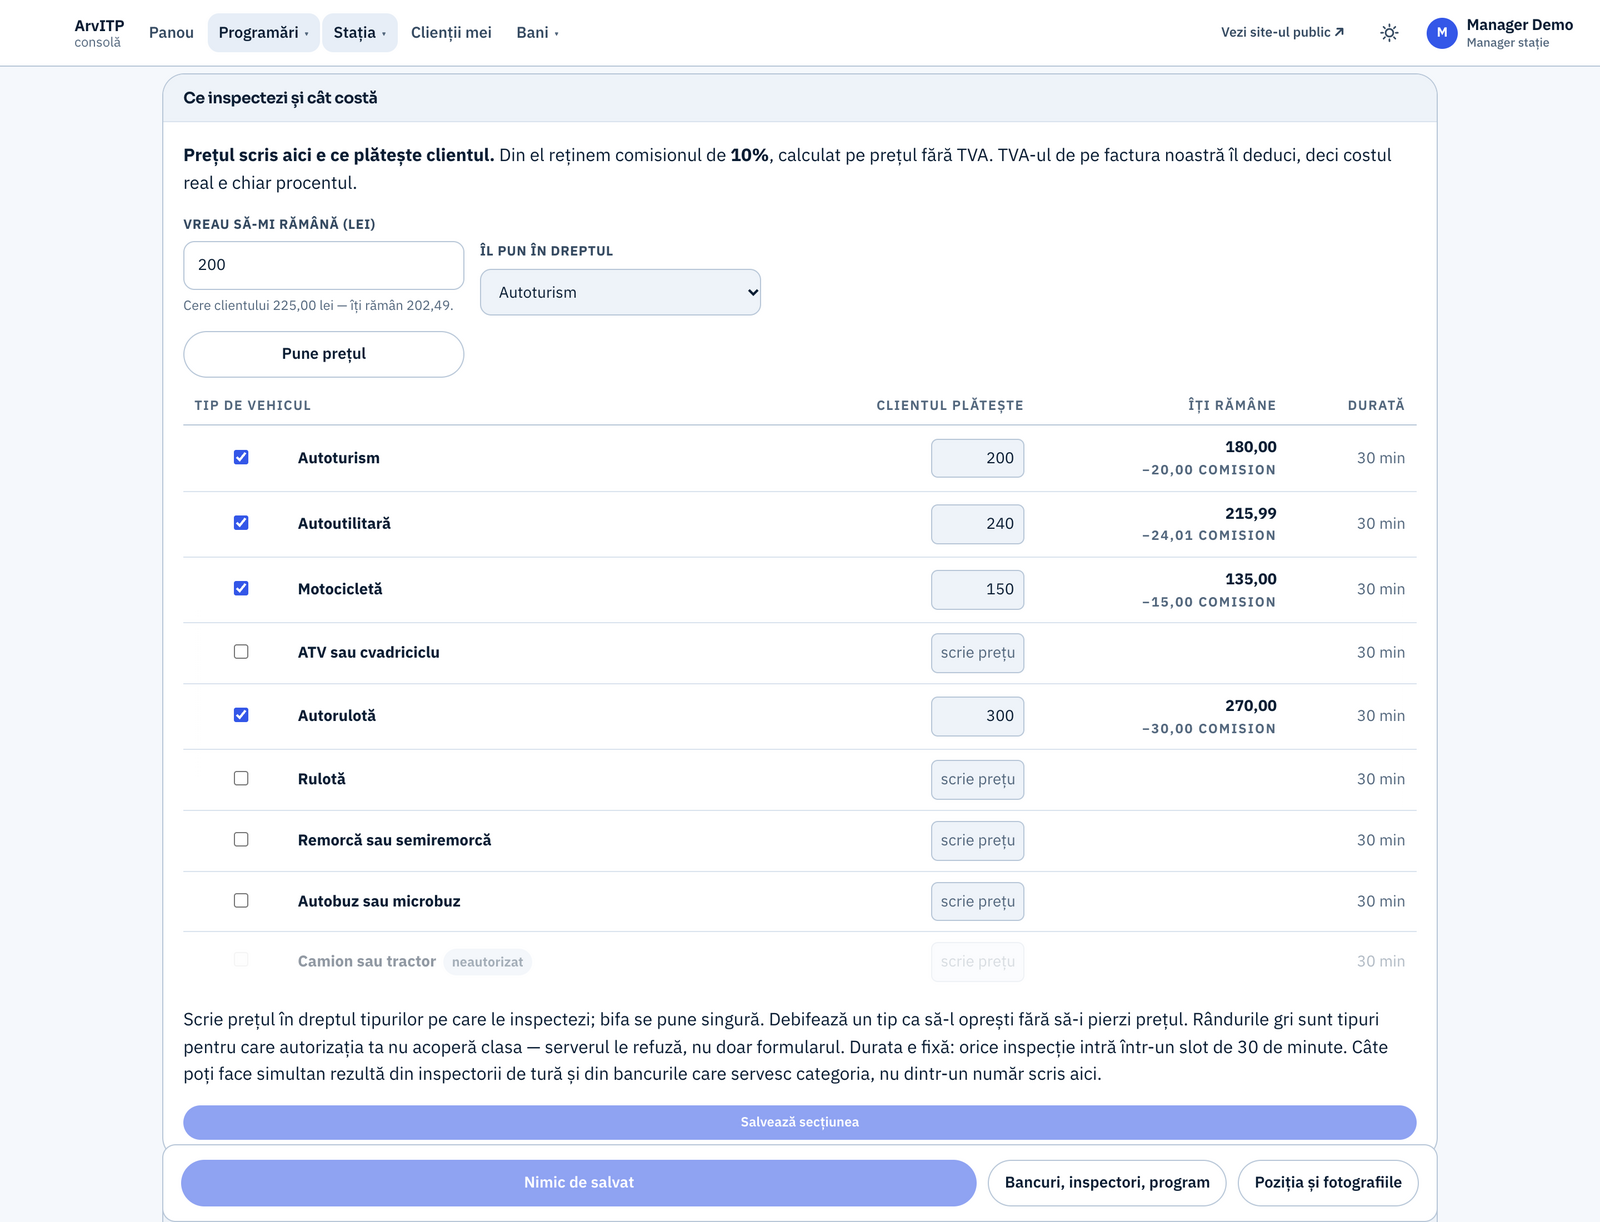Image resolution: width=1600 pixels, height=1222 pixels.
Task: Click the TIP DE VEHICUL column header
Action: pyautogui.click(x=253, y=406)
